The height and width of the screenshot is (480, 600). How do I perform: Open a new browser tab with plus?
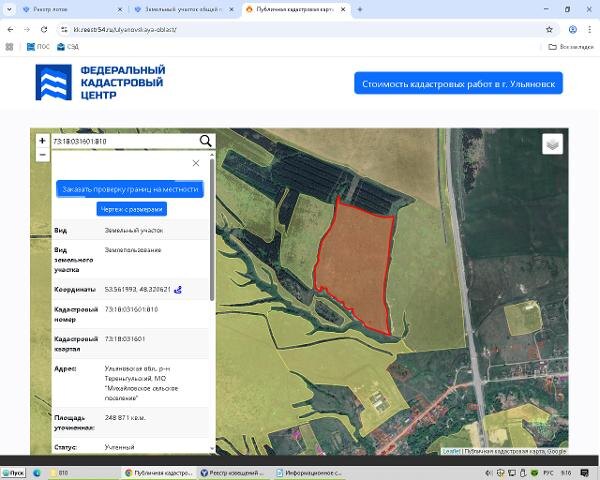click(360, 9)
